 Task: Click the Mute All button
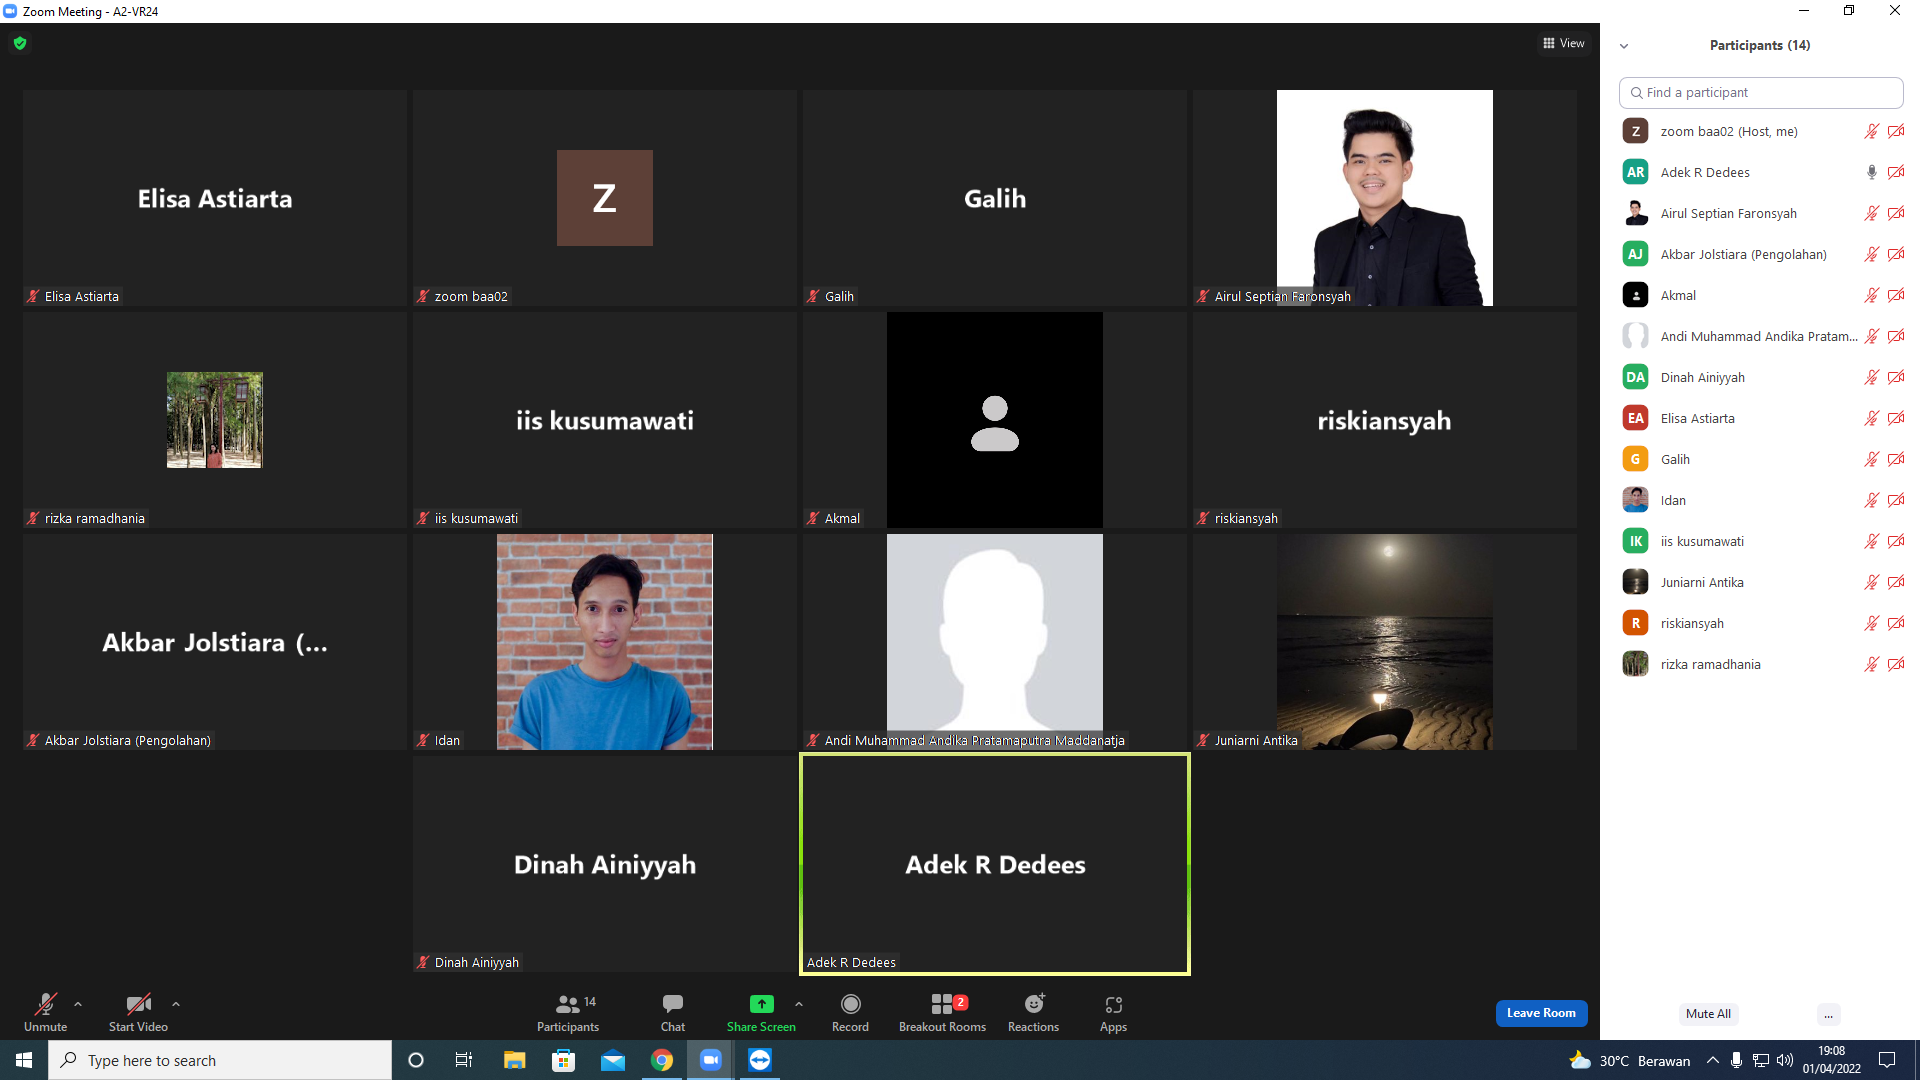(1708, 1014)
